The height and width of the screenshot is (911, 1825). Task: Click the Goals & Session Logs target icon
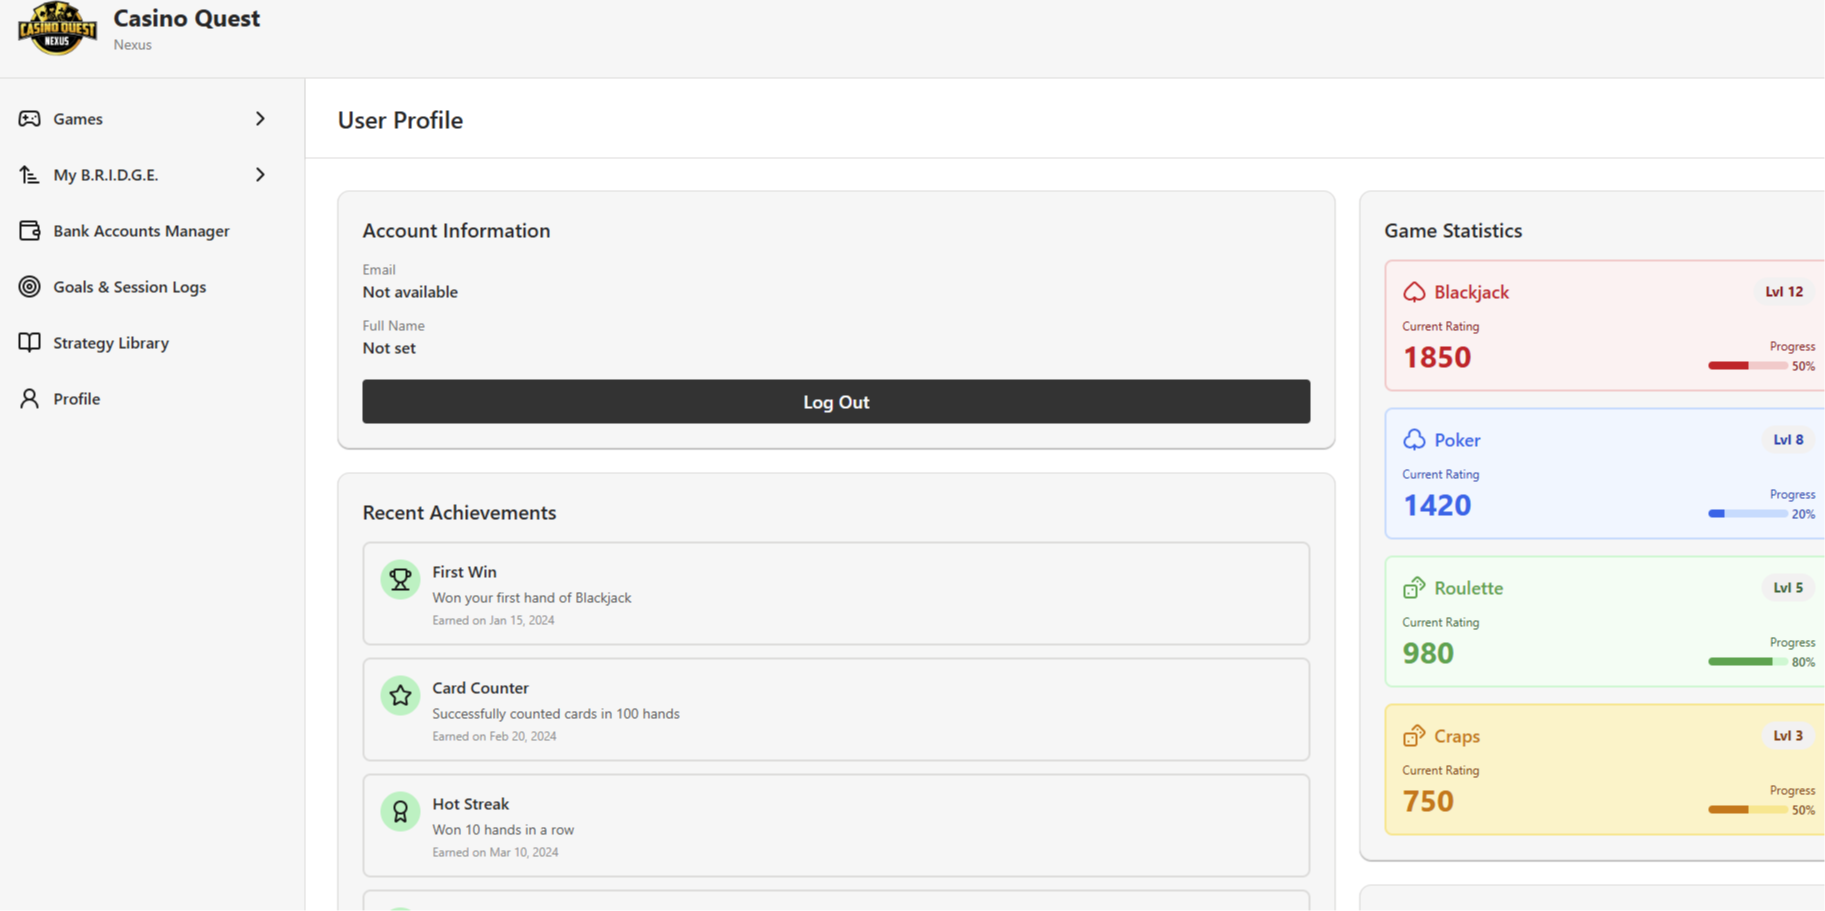(30, 287)
